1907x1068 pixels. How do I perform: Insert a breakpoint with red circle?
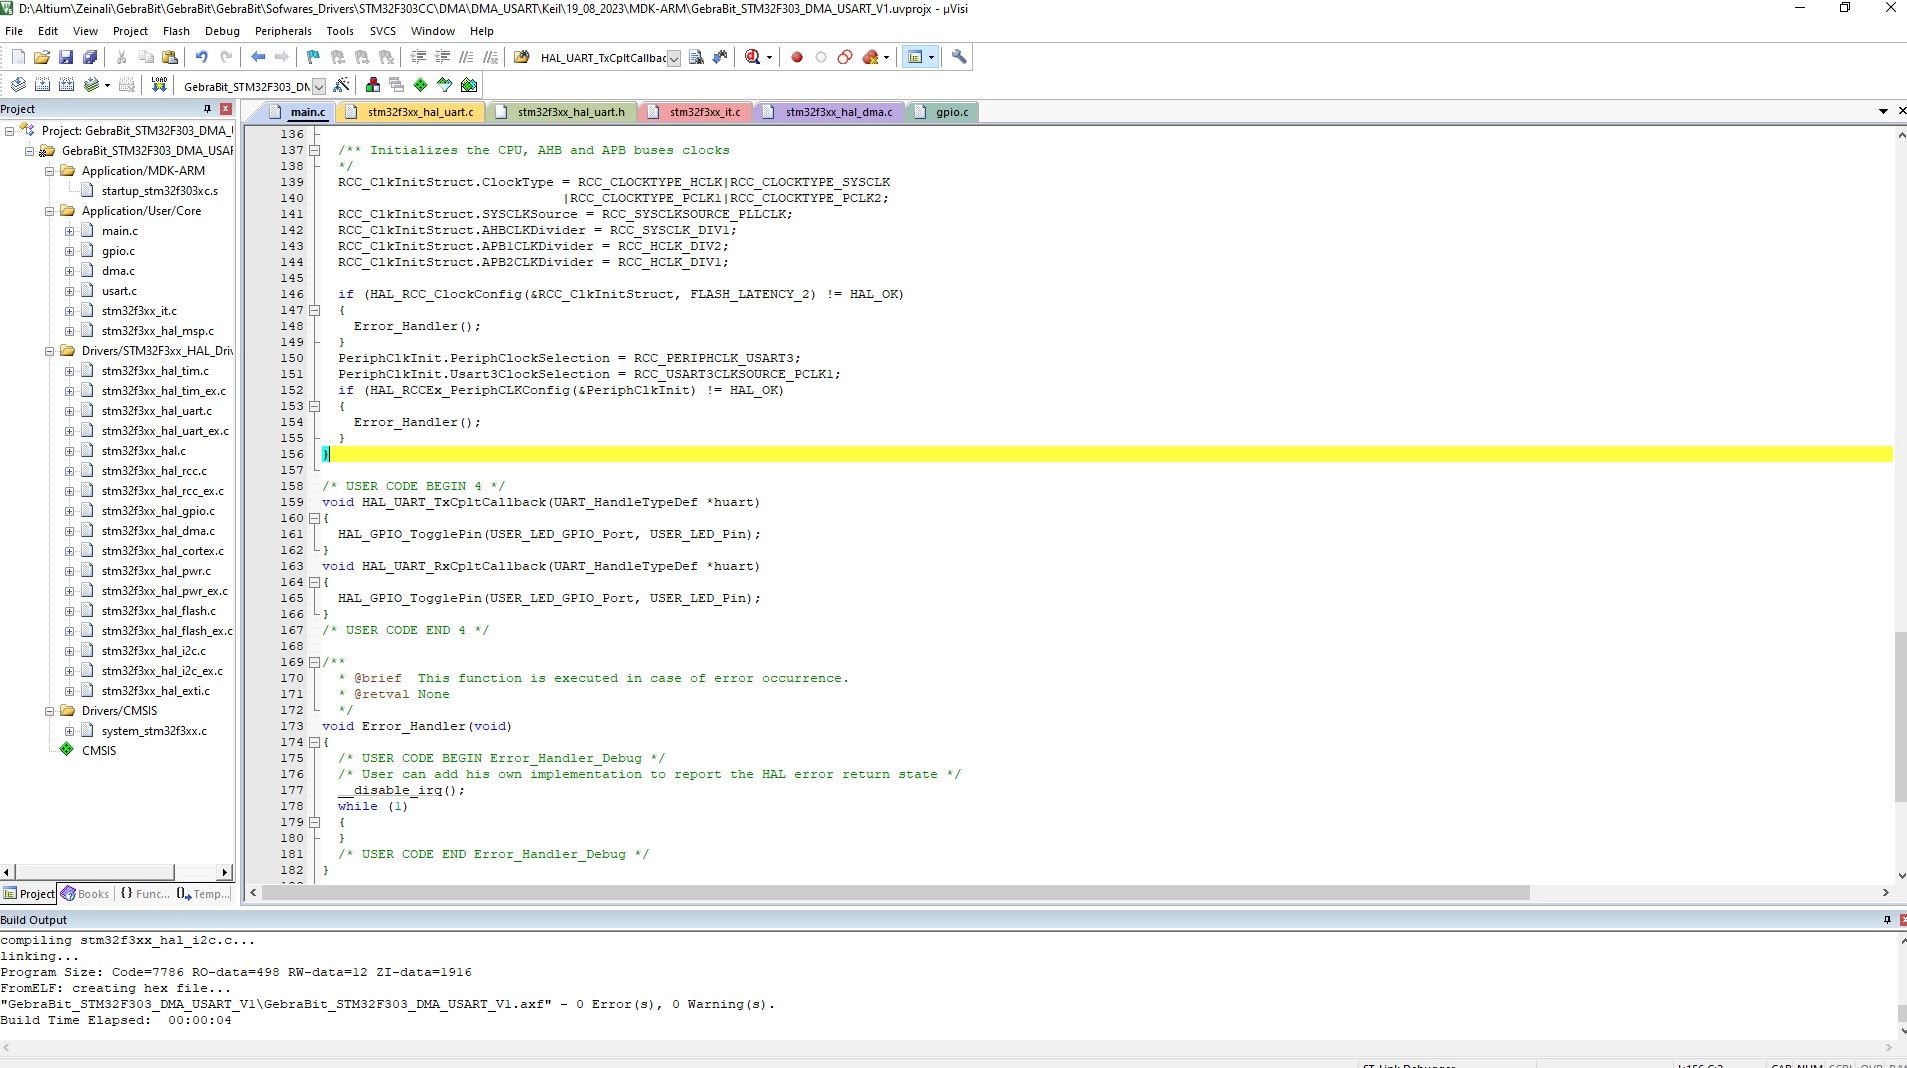pos(797,57)
